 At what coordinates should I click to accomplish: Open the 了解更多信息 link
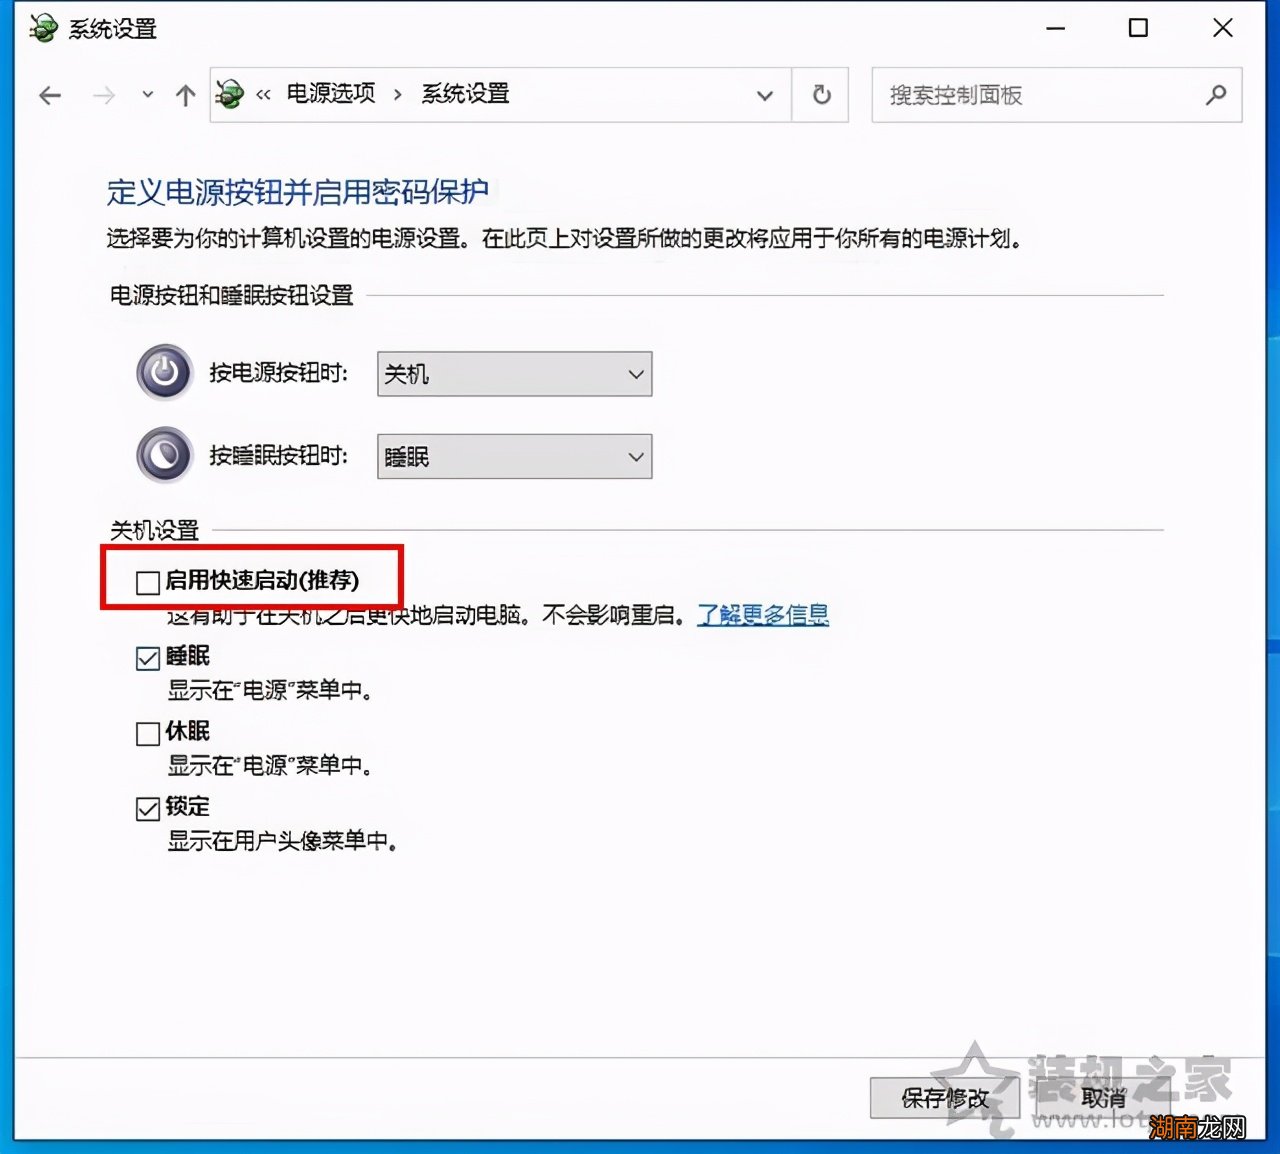763,615
